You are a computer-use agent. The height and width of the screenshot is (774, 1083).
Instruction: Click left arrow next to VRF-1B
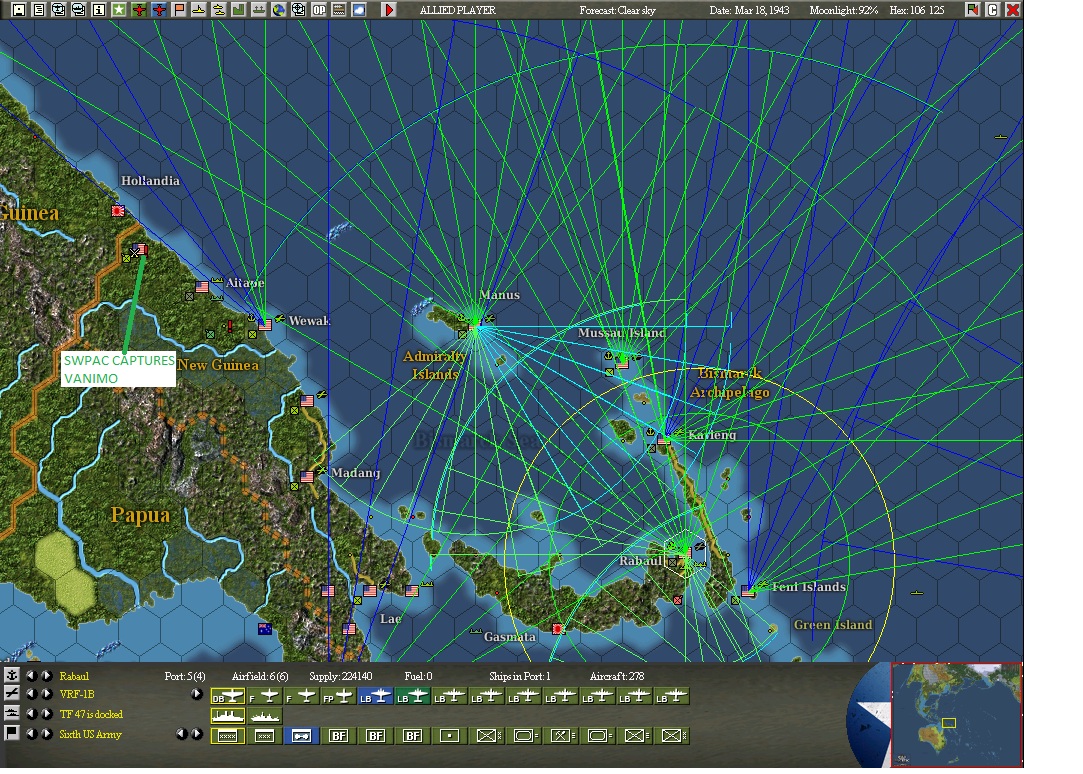(31, 694)
